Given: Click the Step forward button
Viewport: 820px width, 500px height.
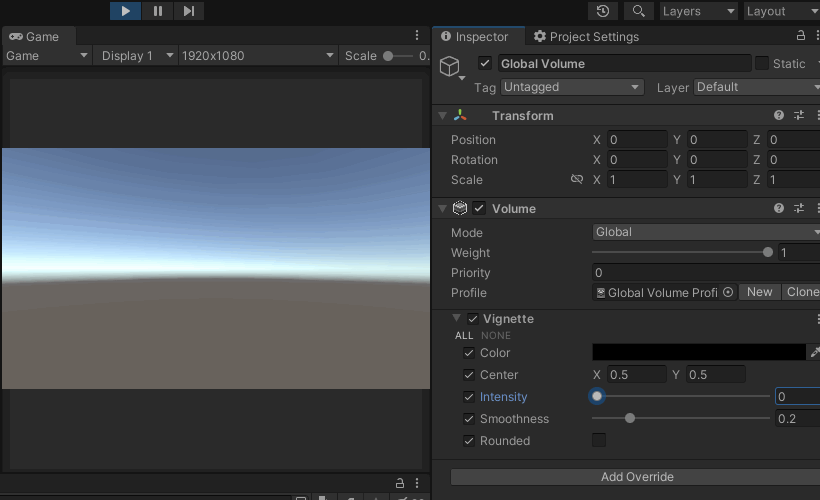Looking at the screenshot, I should [x=188, y=11].
